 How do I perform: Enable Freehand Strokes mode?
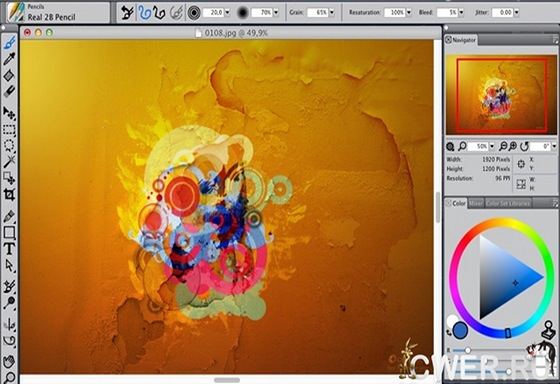click(x=145, y=13)
